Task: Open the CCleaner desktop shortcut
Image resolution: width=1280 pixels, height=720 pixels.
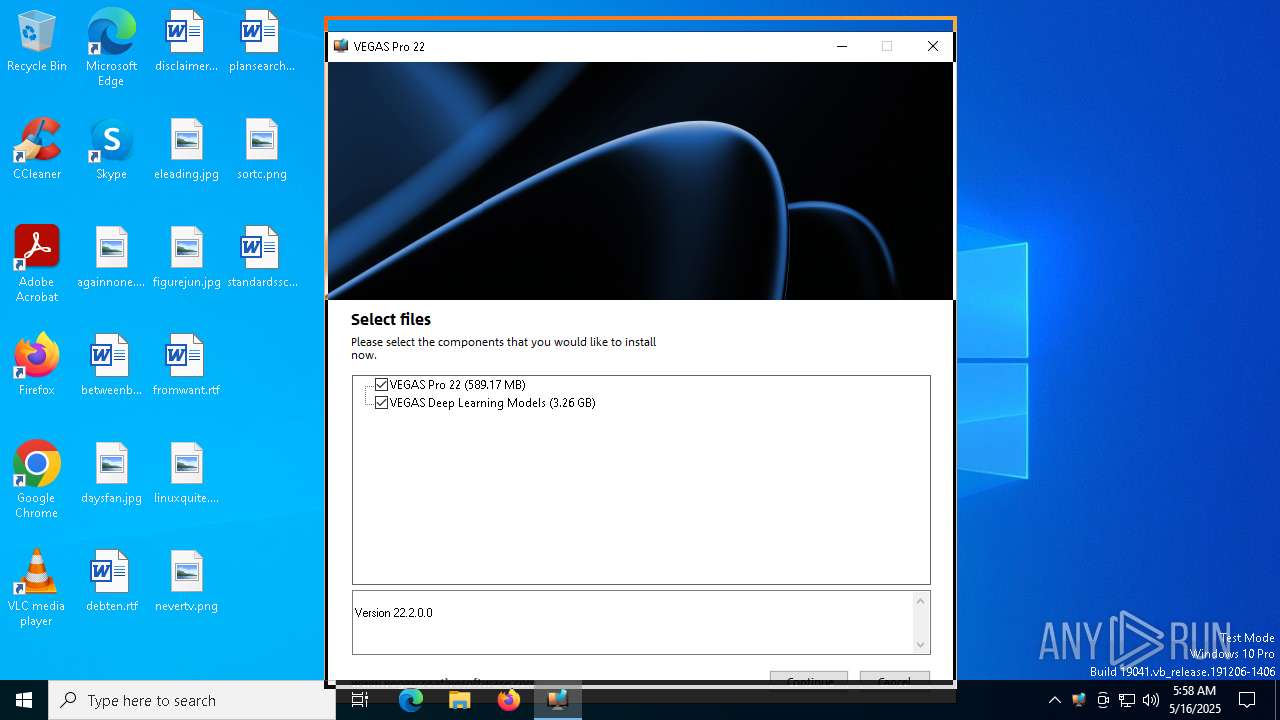Action: click(37, 150)
